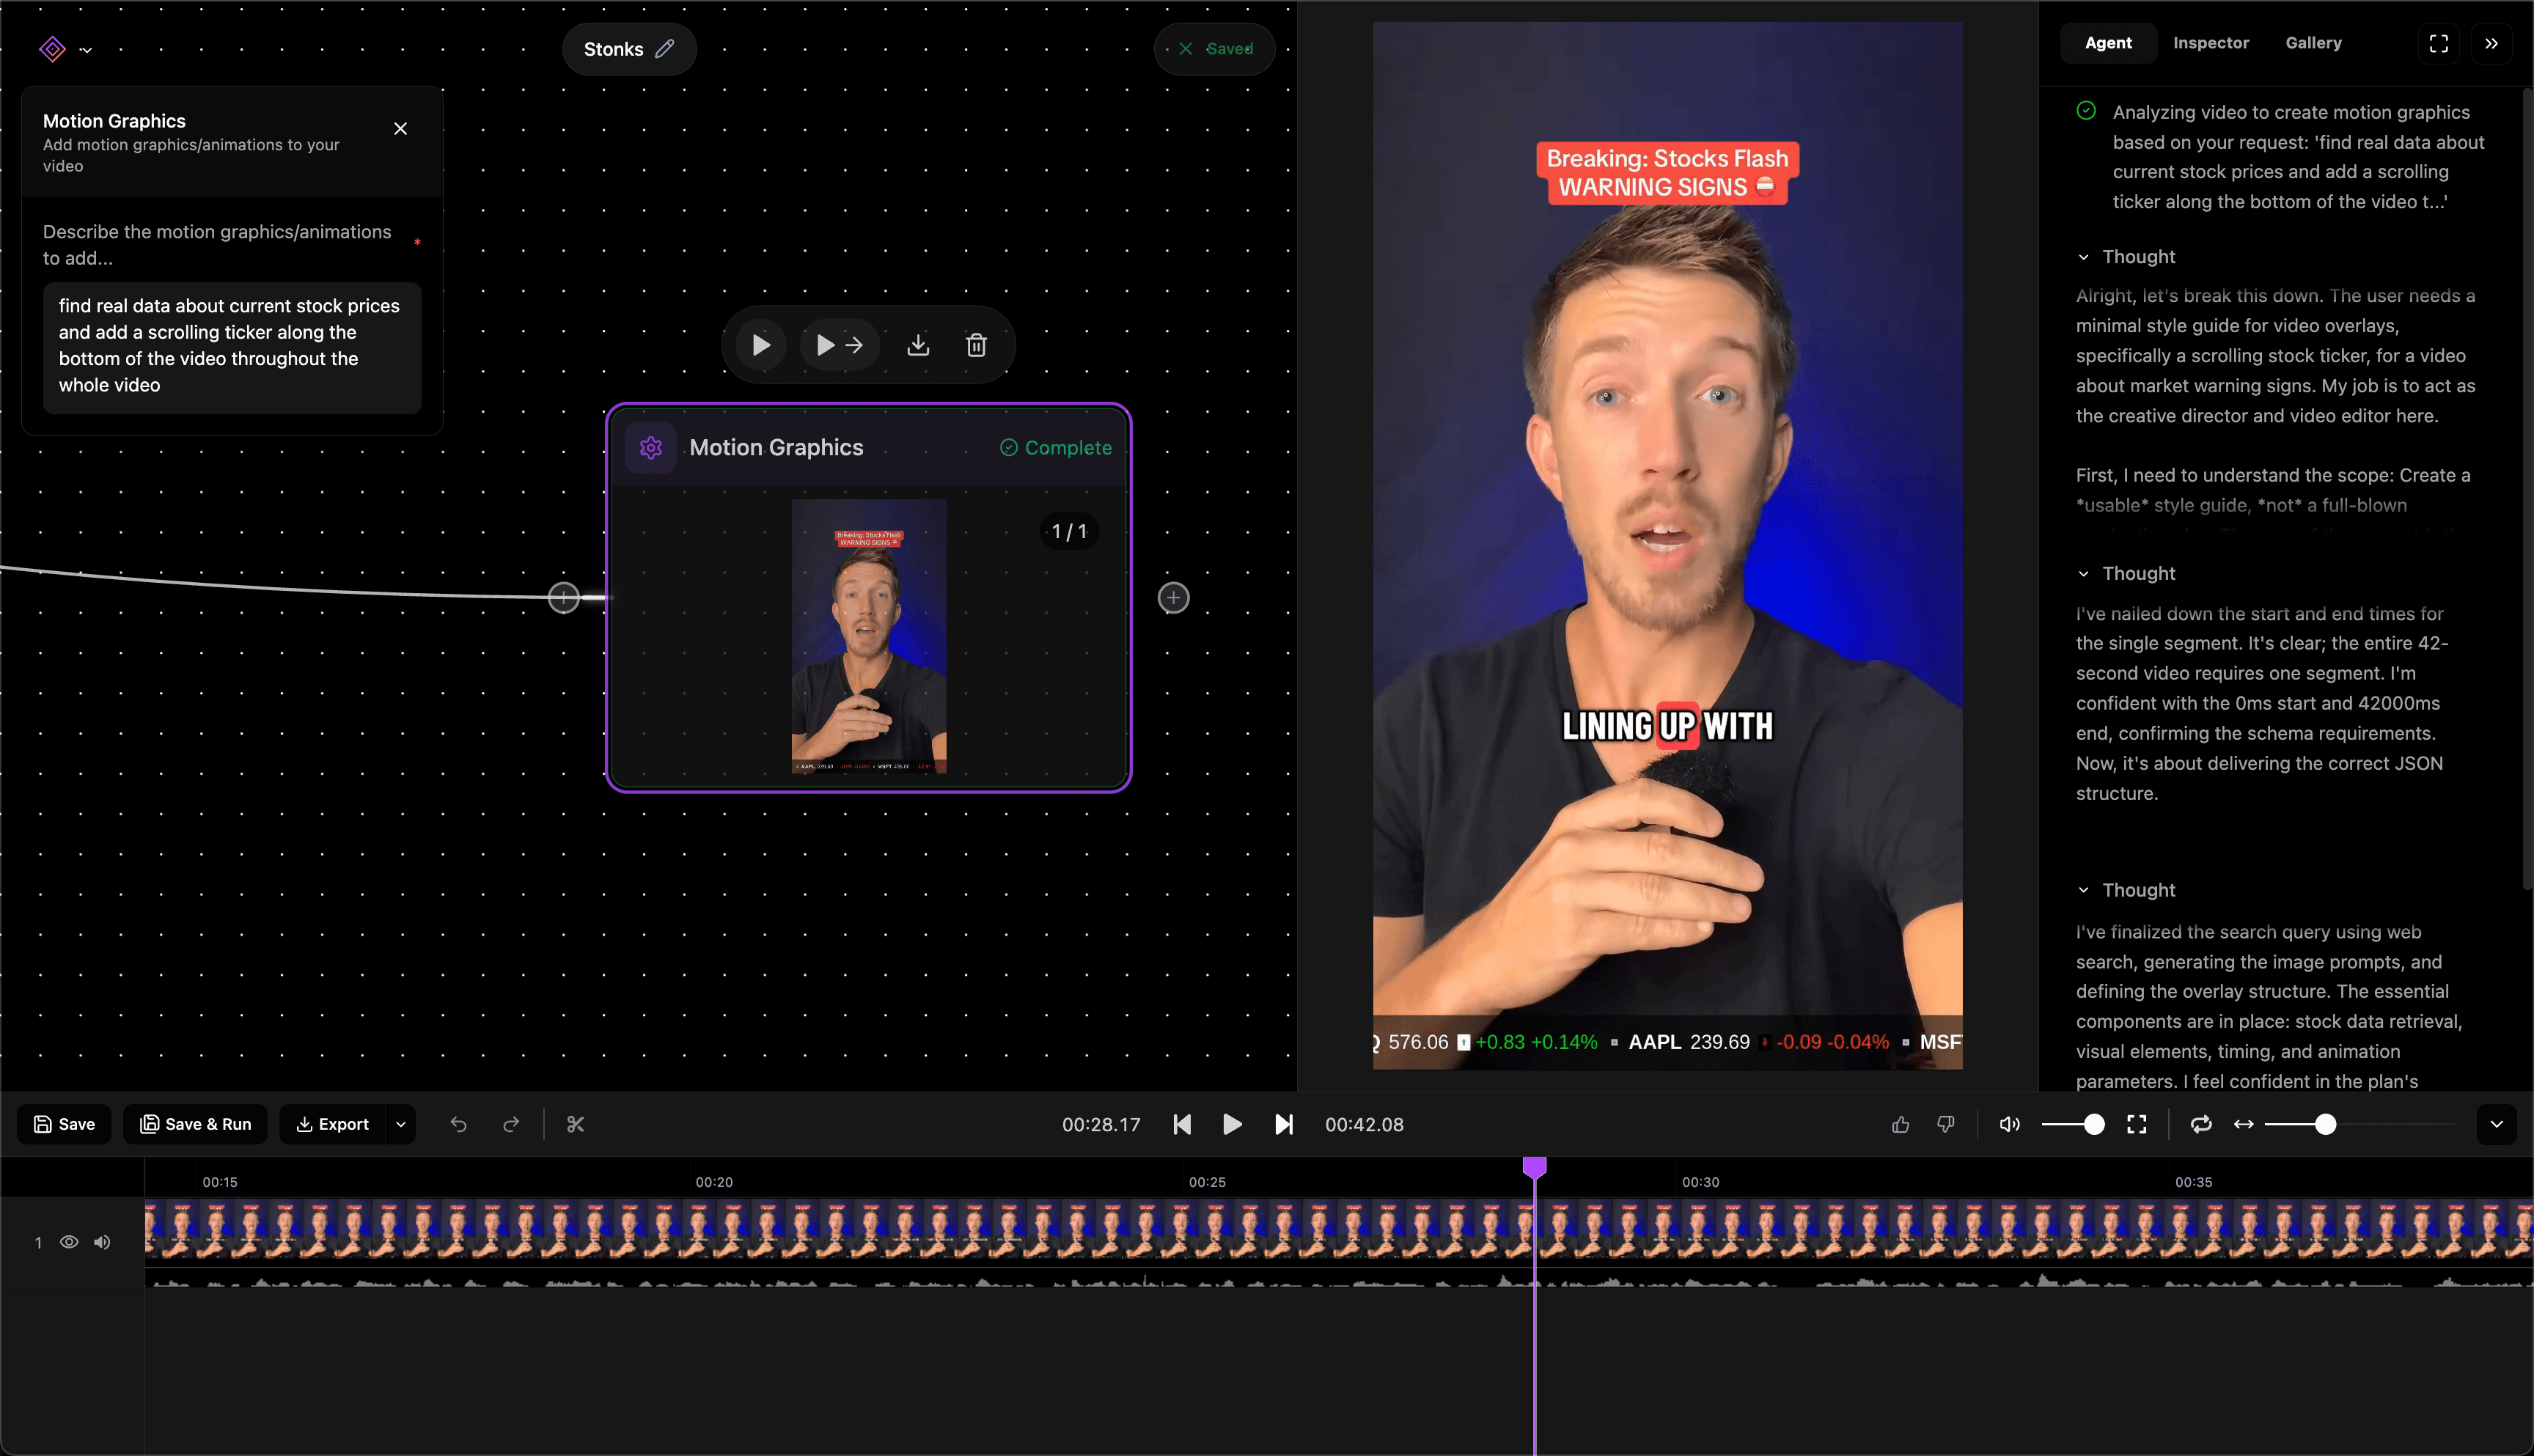Click the pencil icon next to Stonks

pyautogui.click(x=665, y=49)
